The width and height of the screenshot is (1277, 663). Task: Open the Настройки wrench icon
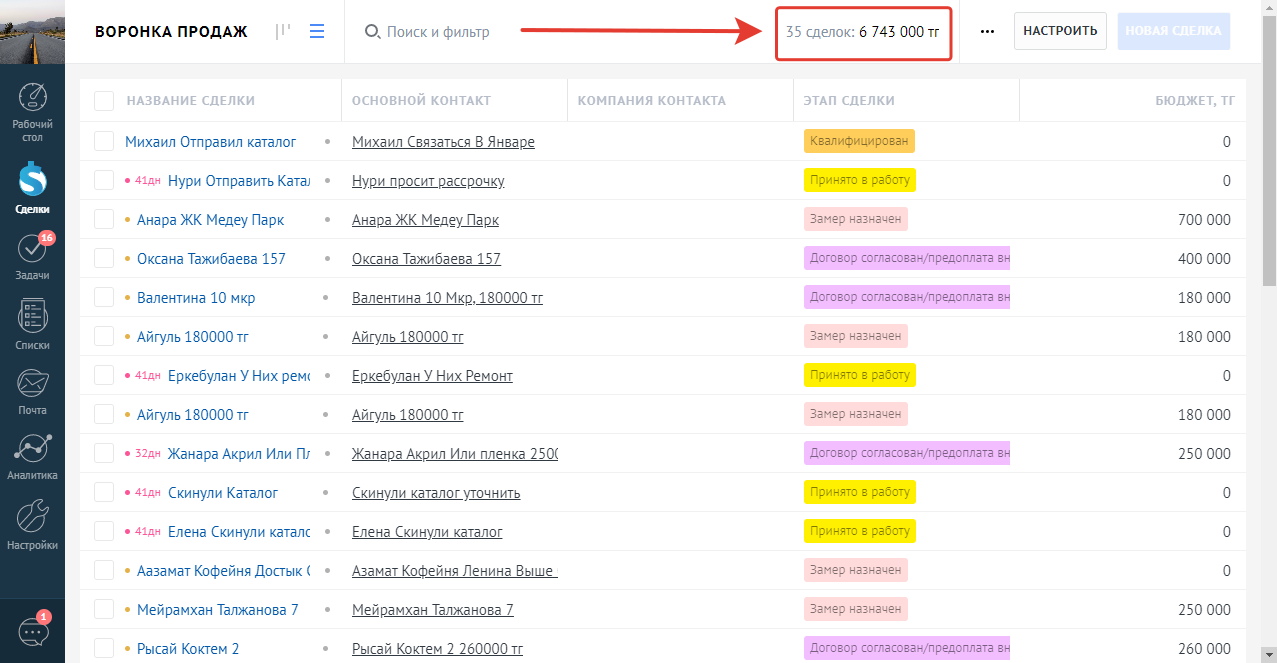[x=33, y=524]
